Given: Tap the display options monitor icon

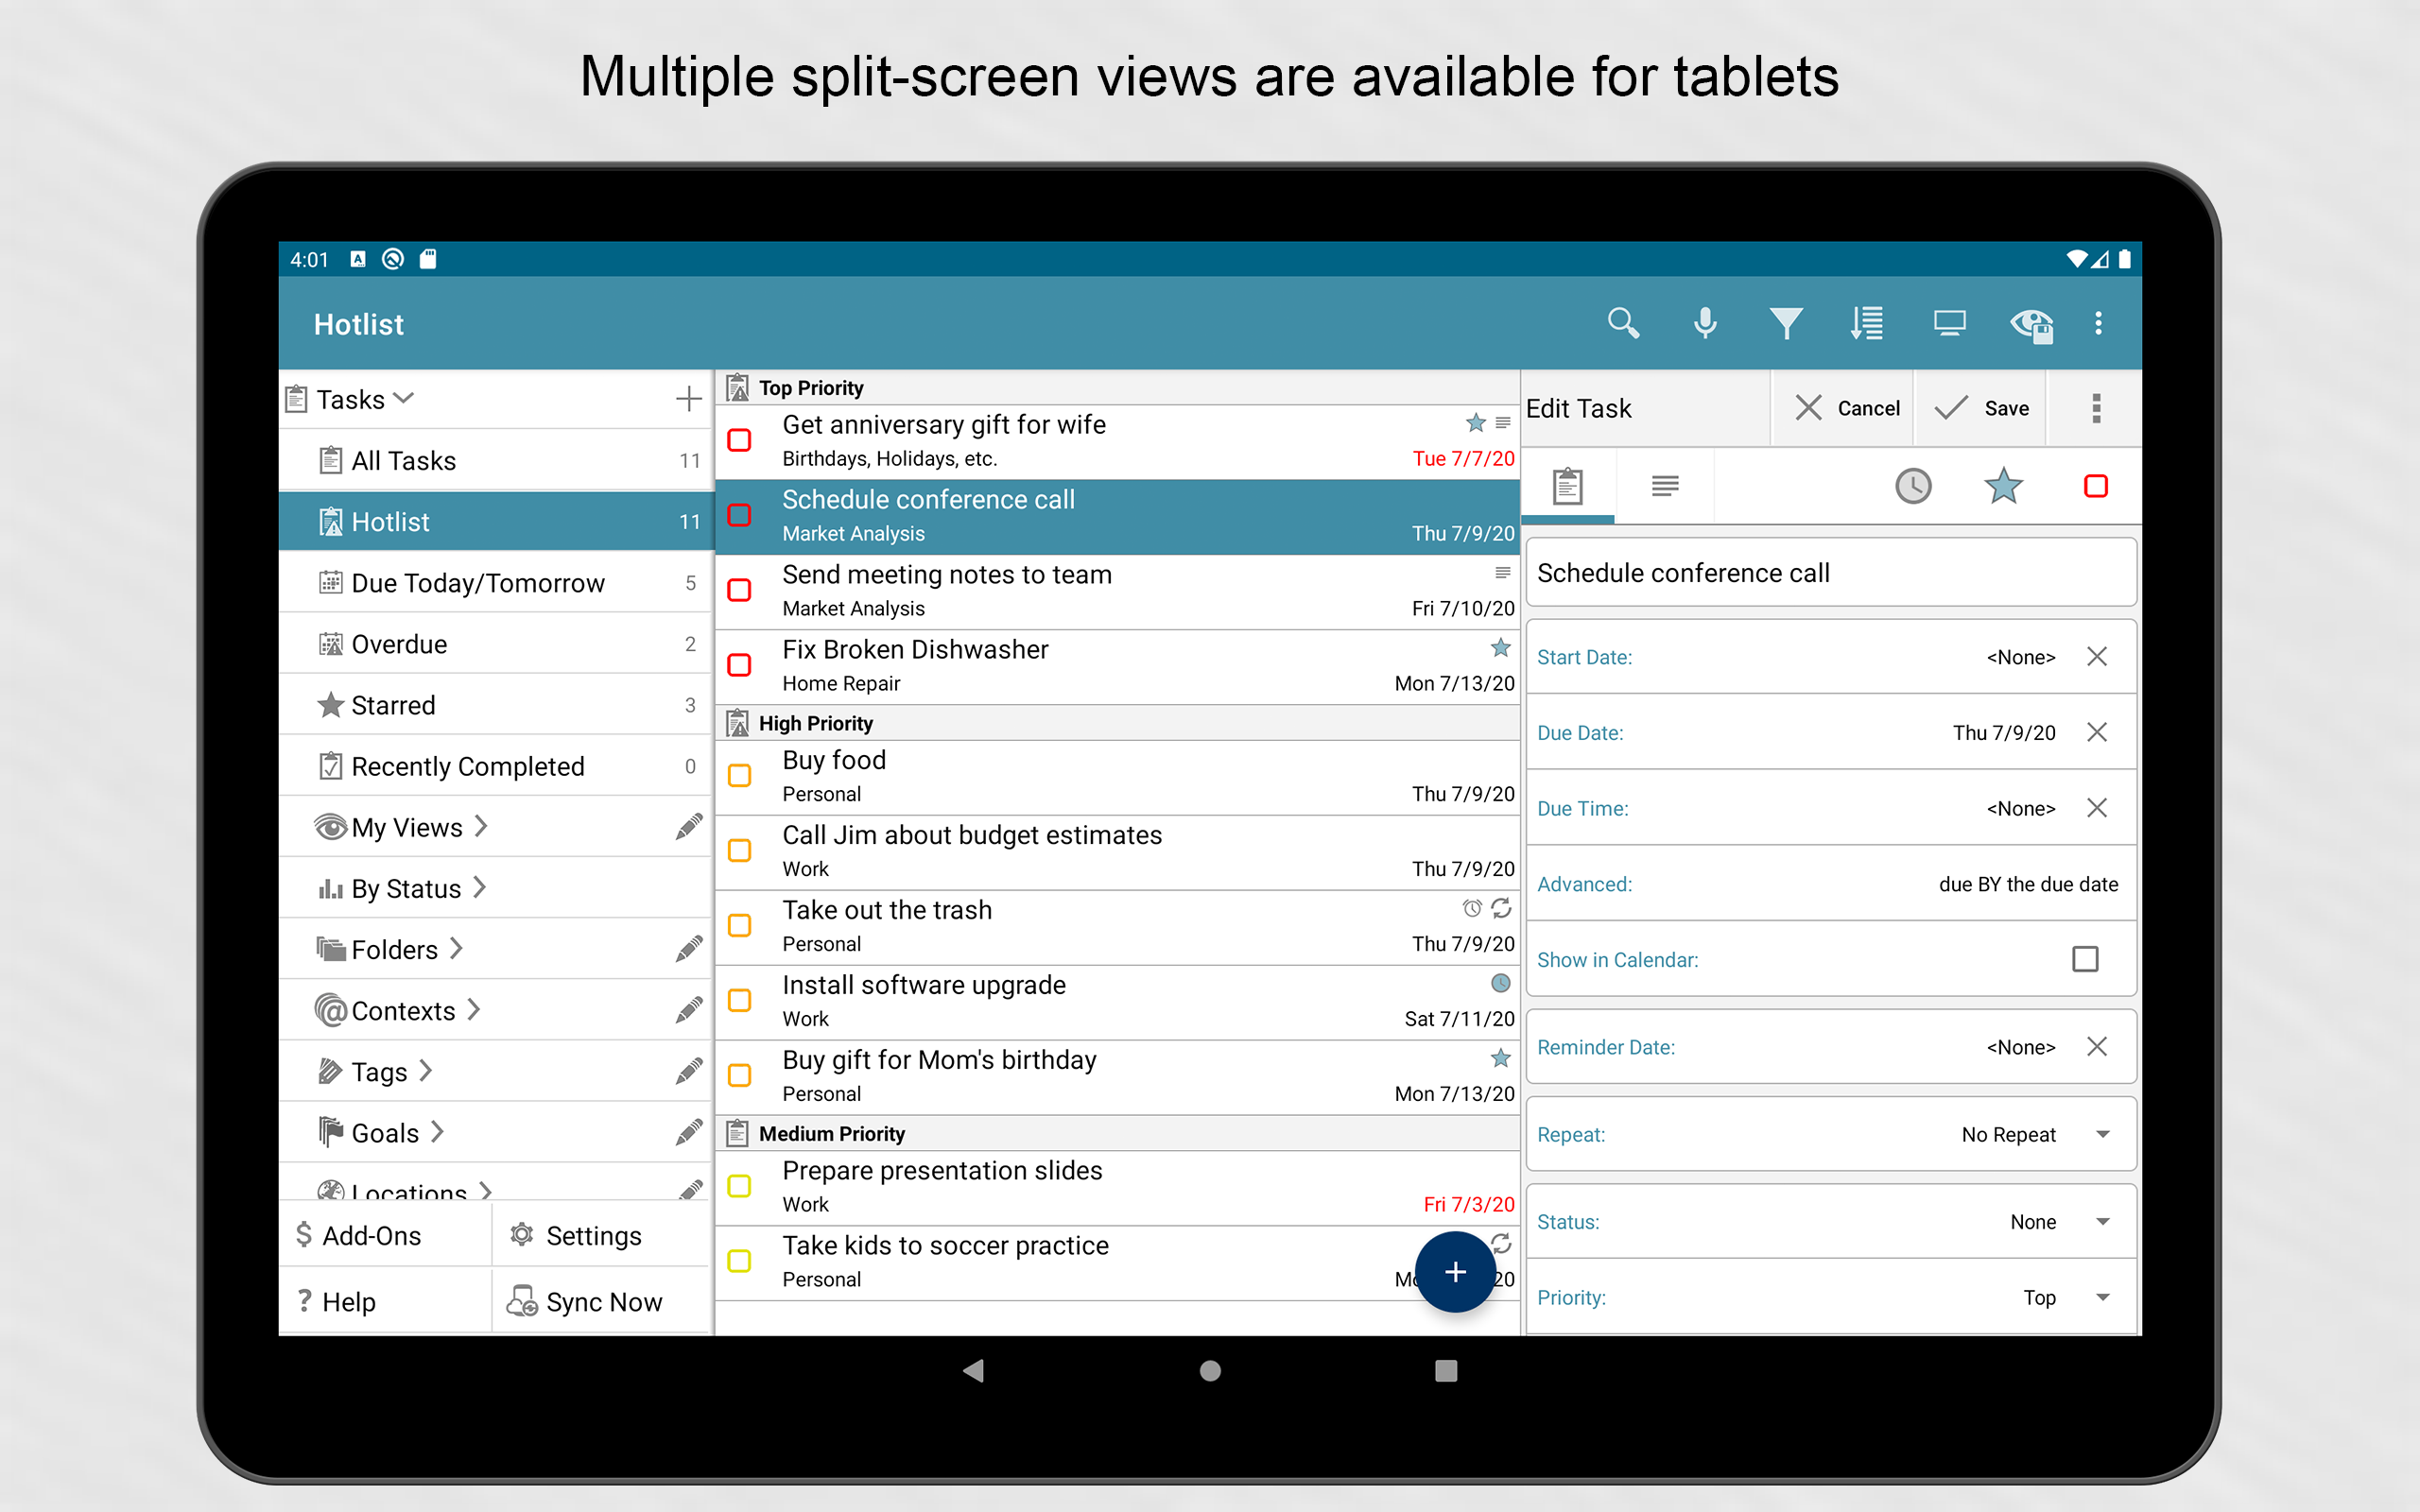Looking at the screenshot, I should tap(1949, 323).
